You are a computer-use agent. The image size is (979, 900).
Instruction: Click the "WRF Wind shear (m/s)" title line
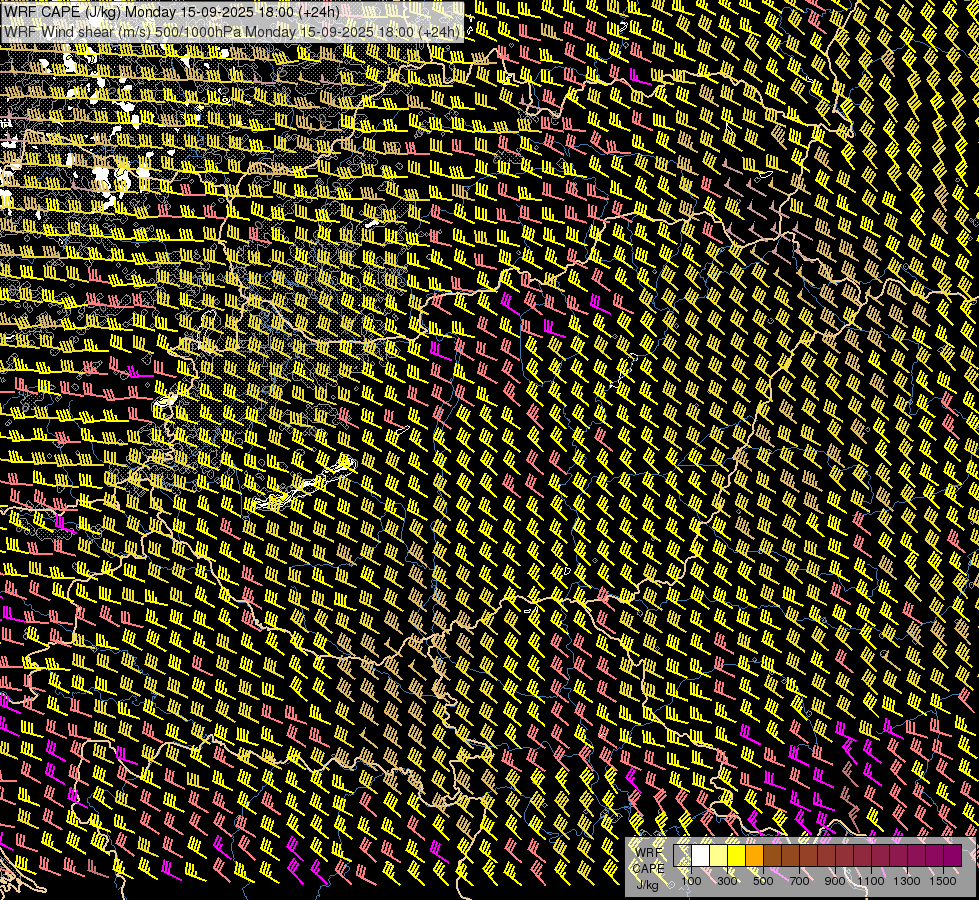pos(232,32)
